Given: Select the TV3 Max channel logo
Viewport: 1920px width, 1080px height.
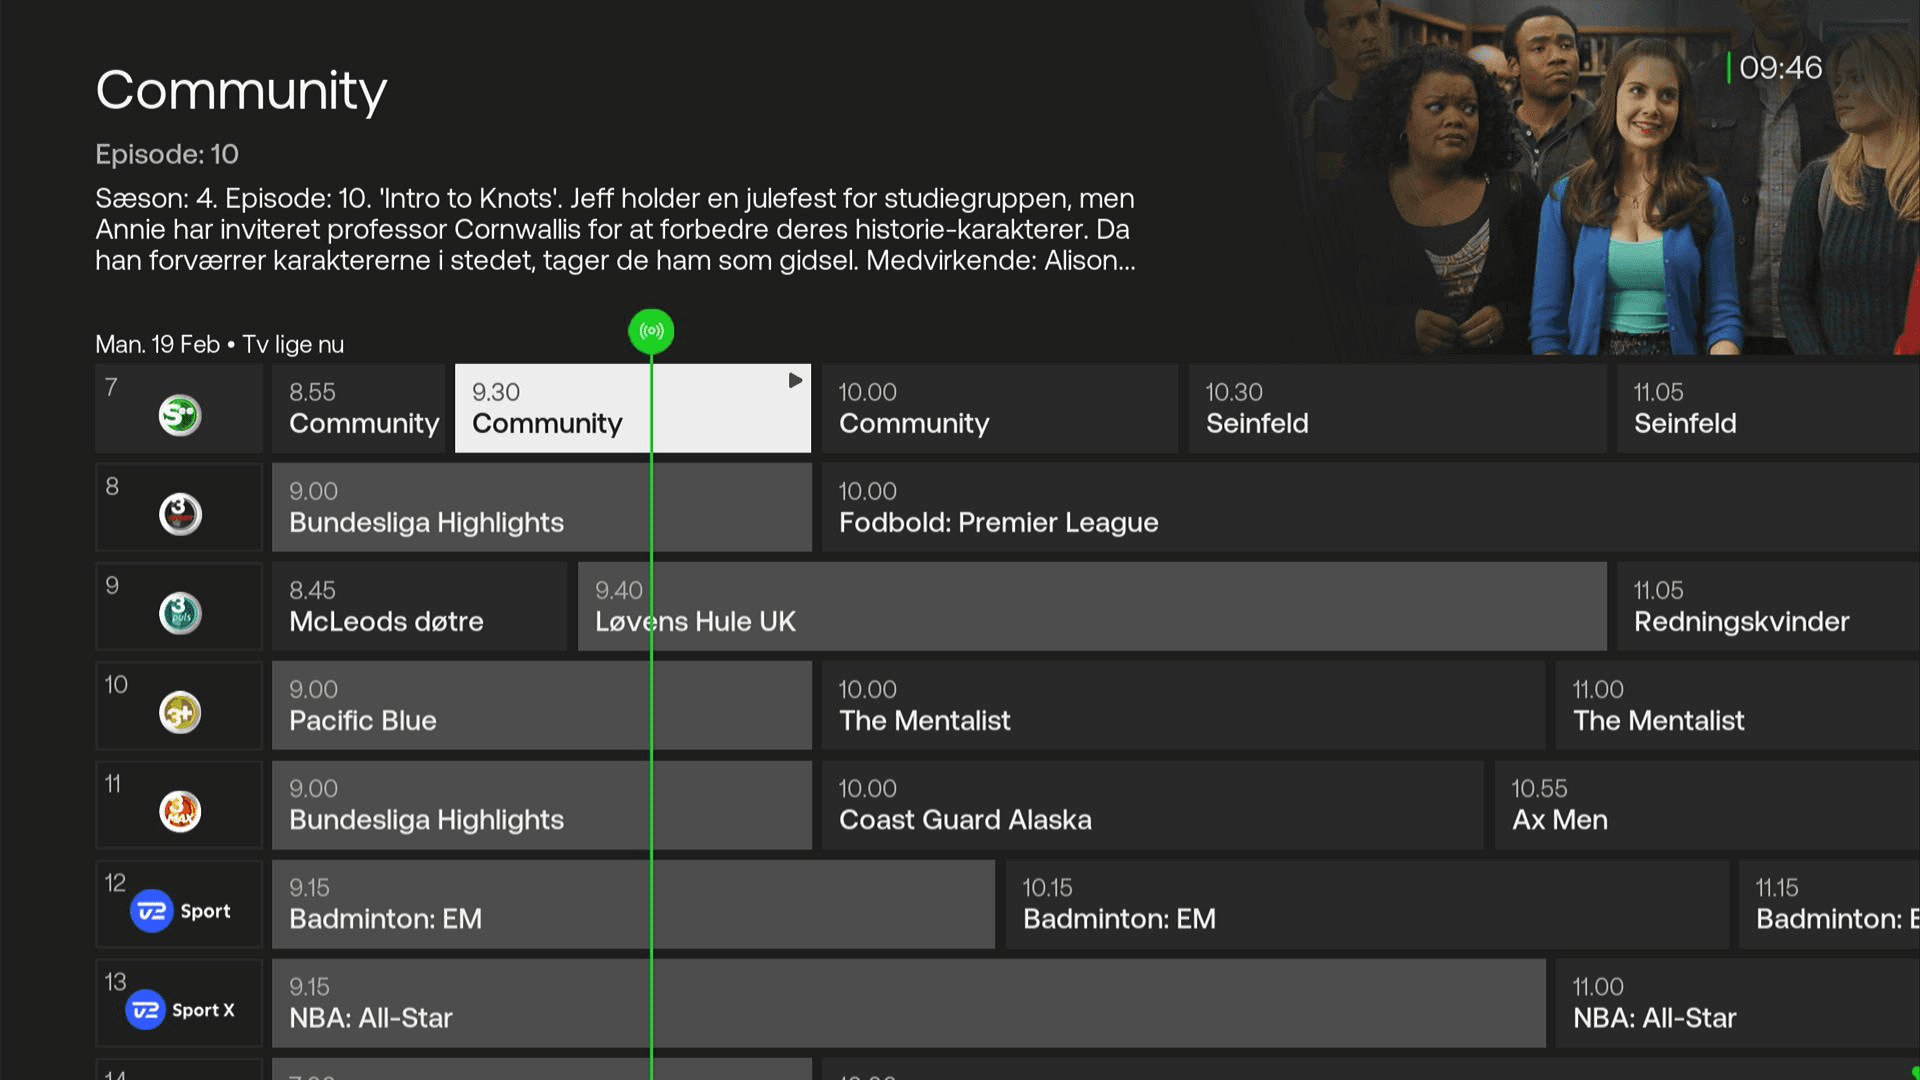Looking at the screenshot, I should (178, 810).
